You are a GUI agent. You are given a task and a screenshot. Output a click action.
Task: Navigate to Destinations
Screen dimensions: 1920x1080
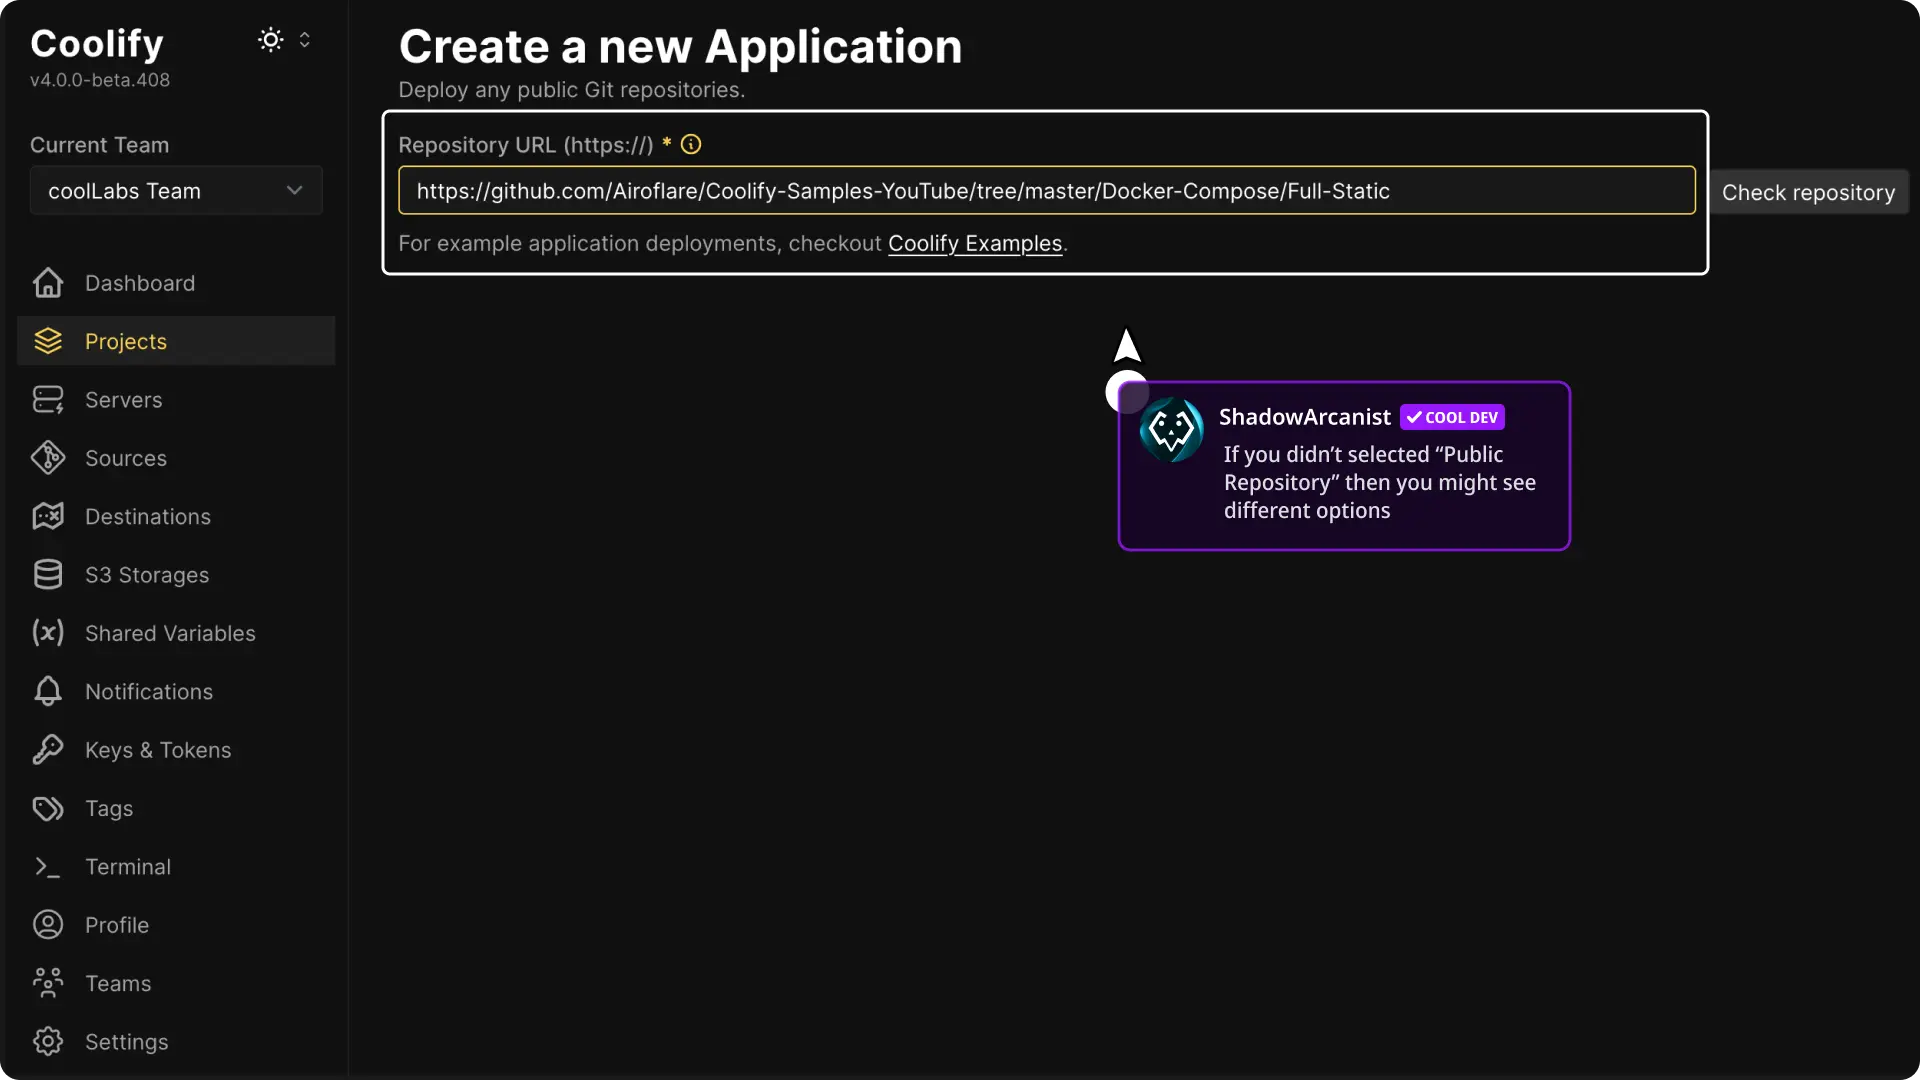[x=147, y=516]
